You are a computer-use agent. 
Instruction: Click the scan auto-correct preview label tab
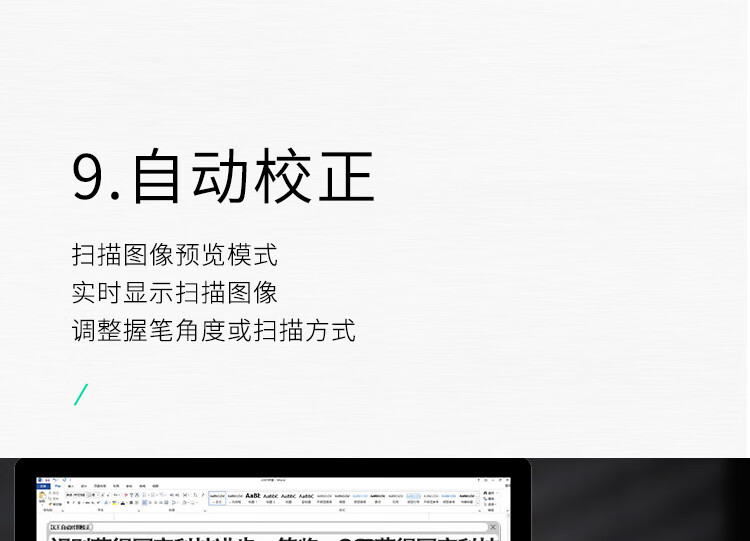point(70,527)
